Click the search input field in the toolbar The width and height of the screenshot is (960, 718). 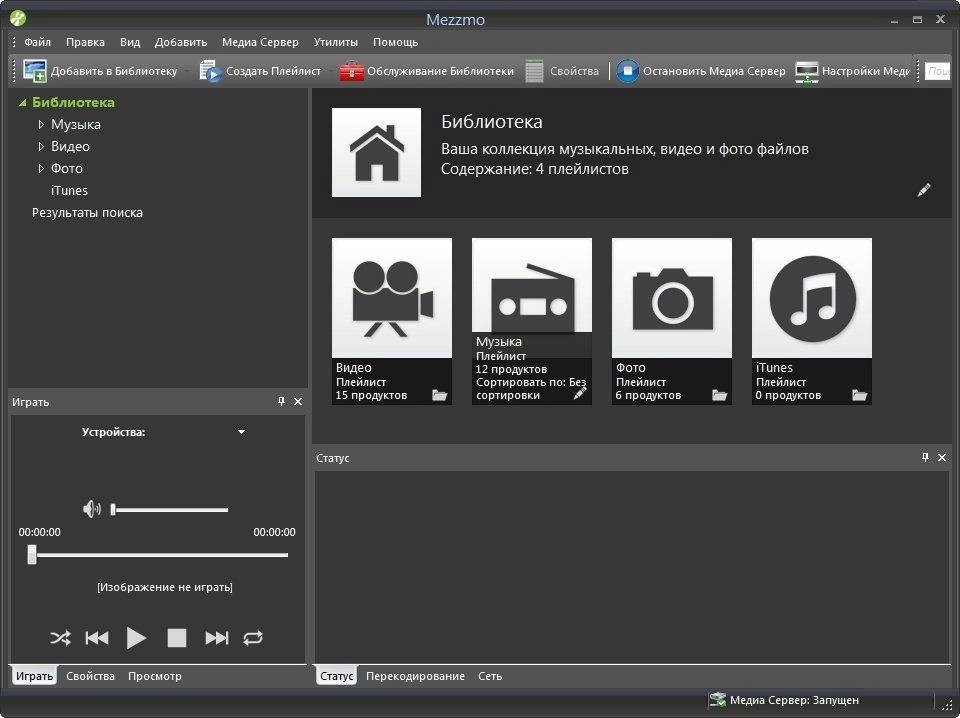(x=937, y=71)
